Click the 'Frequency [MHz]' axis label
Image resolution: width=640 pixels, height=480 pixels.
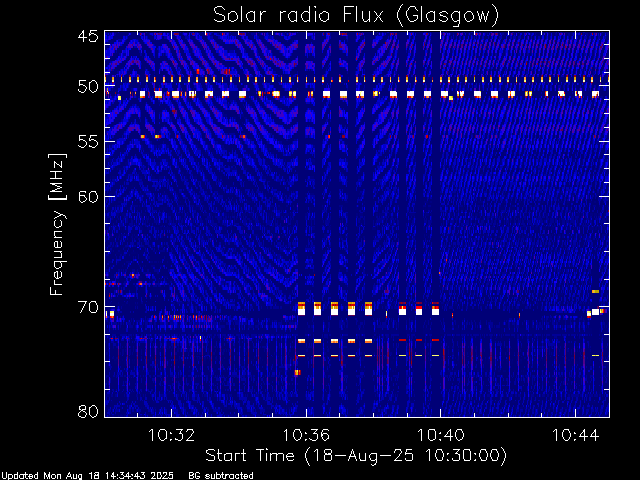pyautogui.click(x=57, y=224)
